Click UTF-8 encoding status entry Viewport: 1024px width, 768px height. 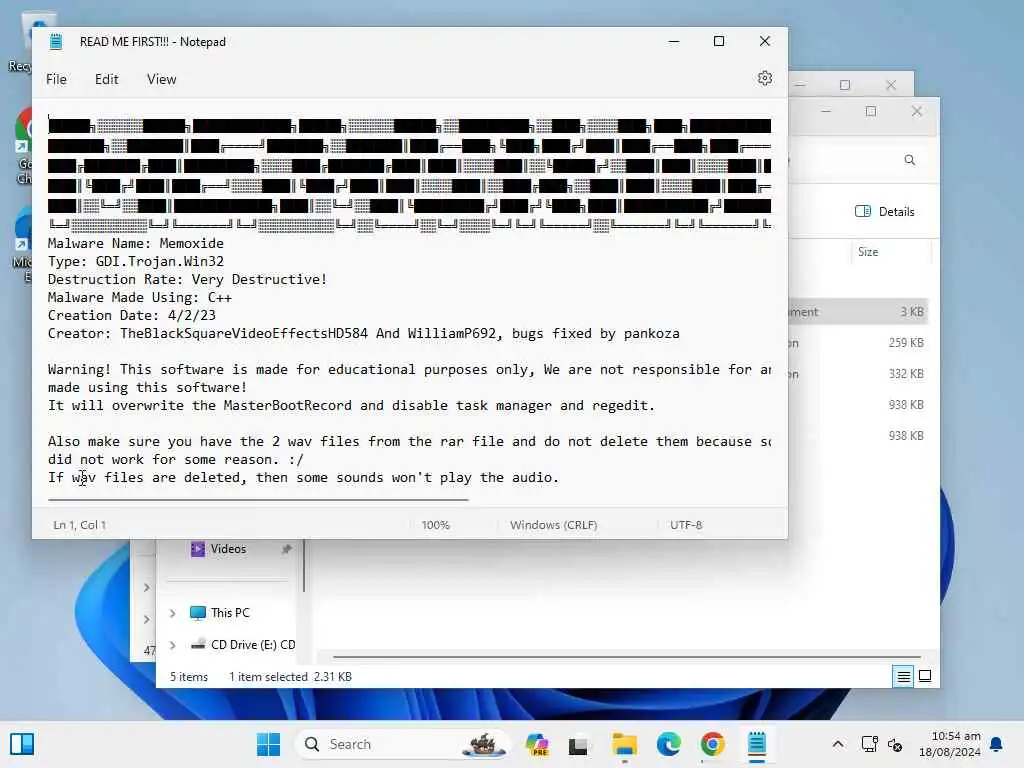pyautogui.click(x=686, y=524)
